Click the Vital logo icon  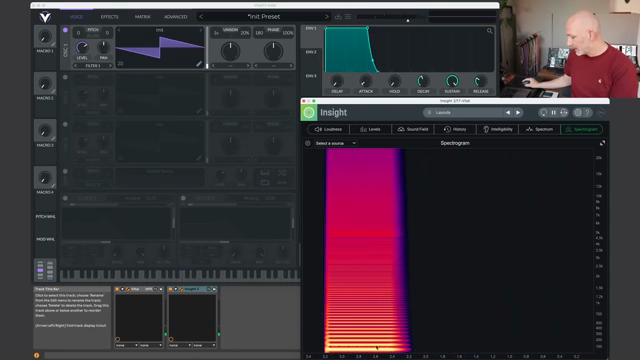click(x=45, y=17)
